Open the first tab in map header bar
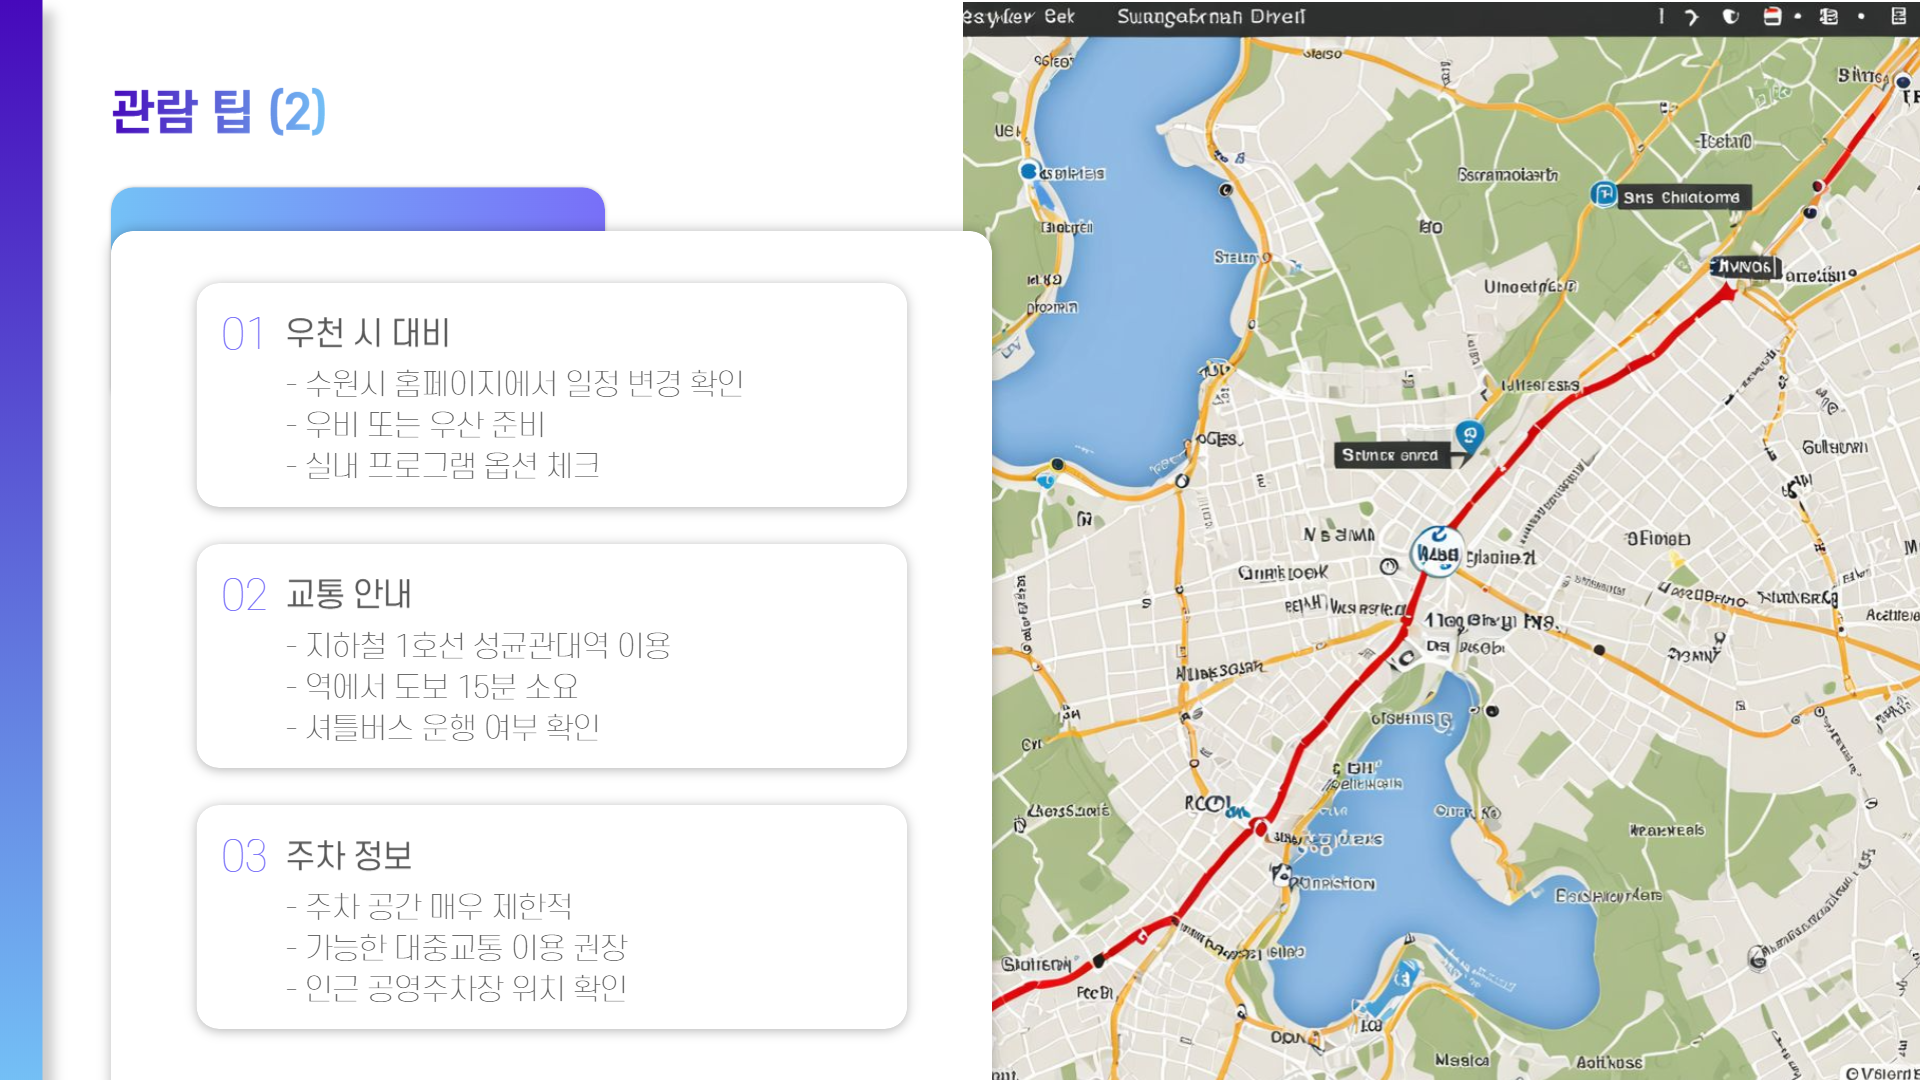 (x=1019, y=17)
